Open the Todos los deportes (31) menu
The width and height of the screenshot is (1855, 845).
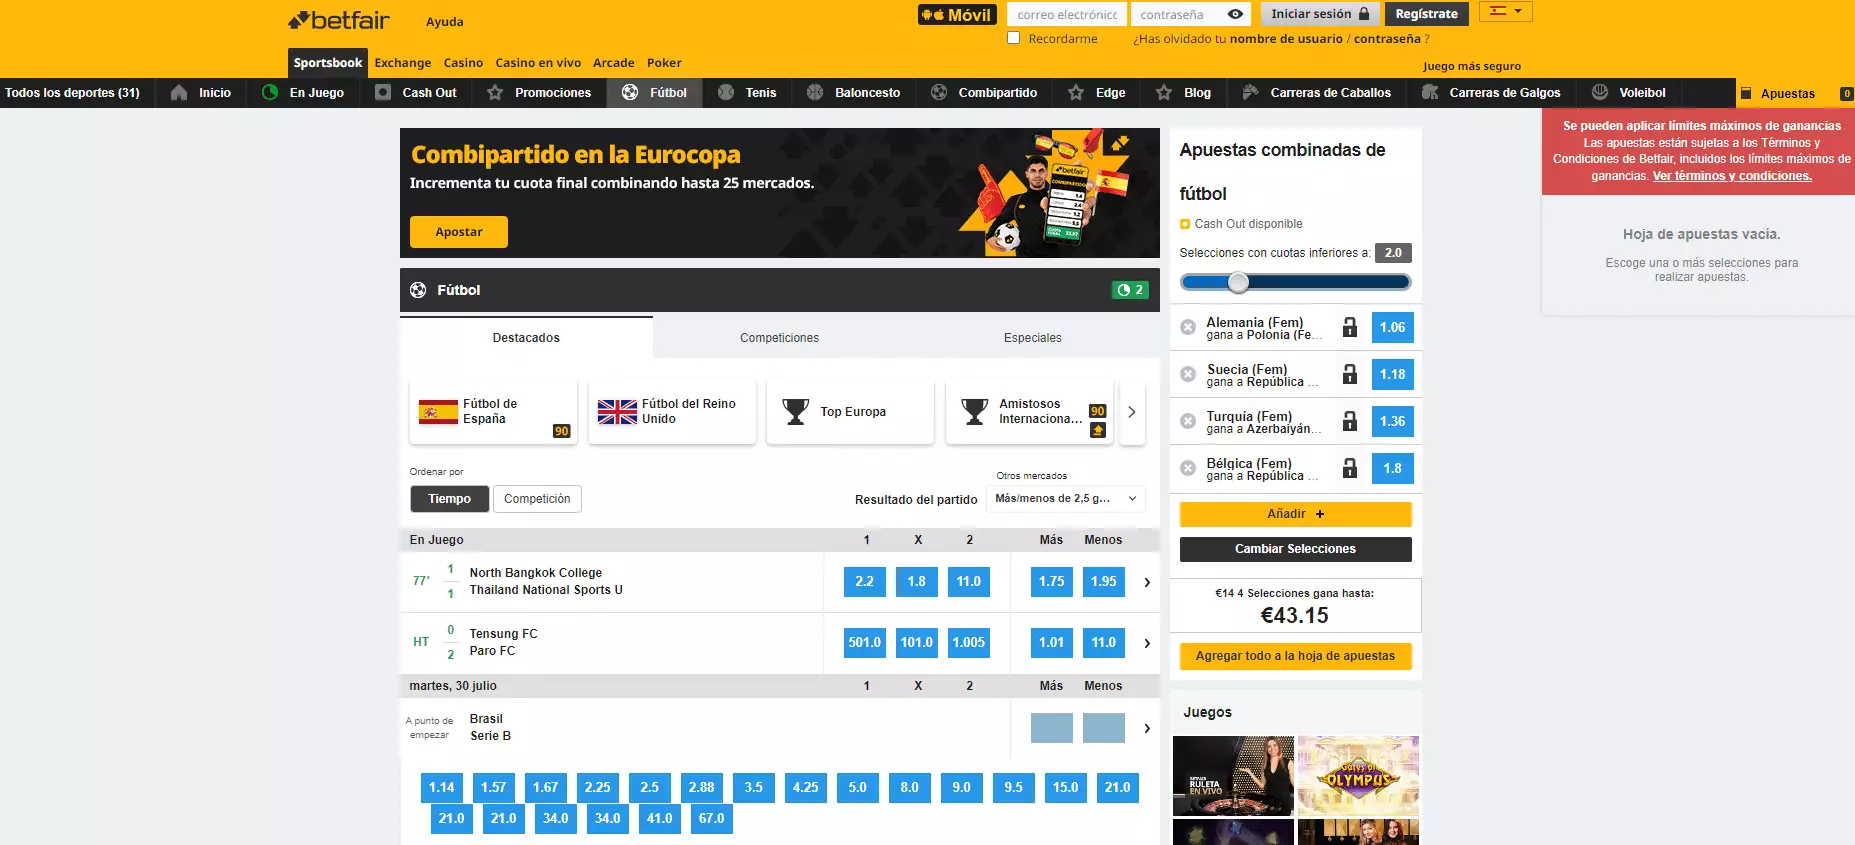[x=72, y=93]
